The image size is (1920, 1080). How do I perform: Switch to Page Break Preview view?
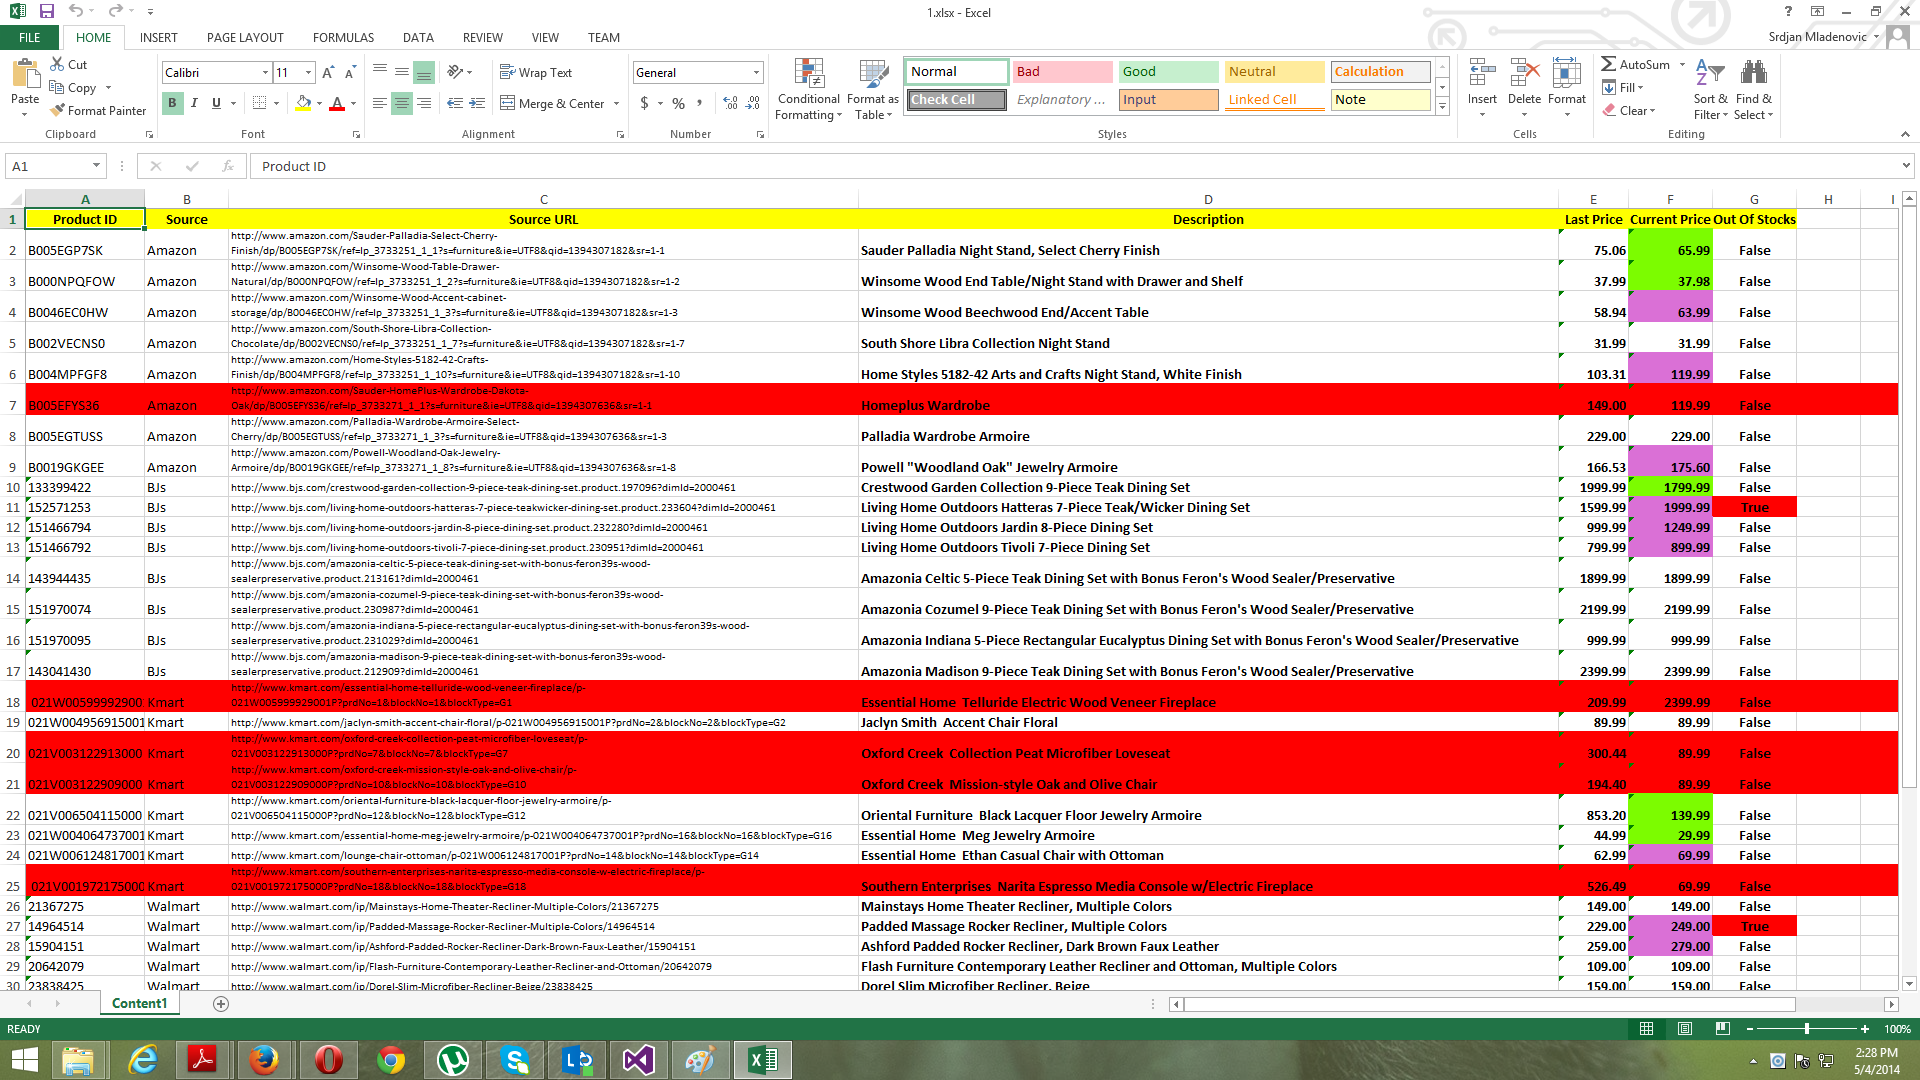click(1722, 1028)
